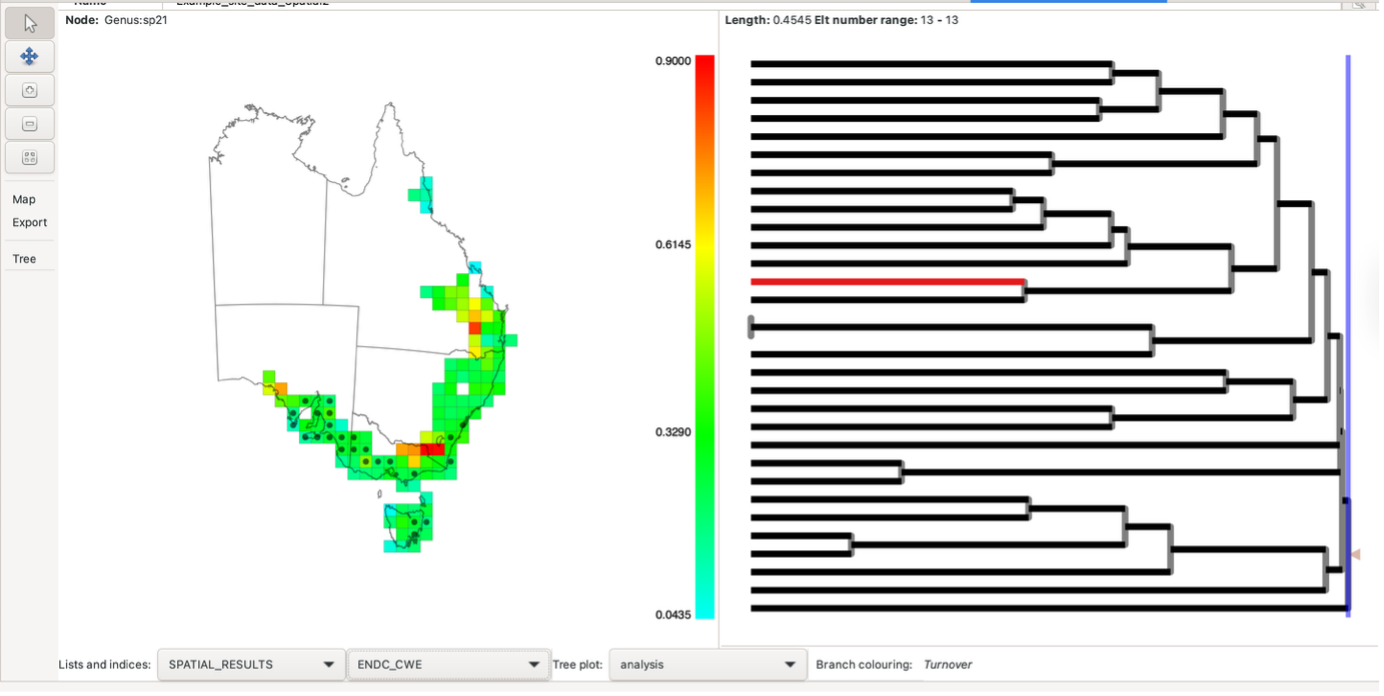This screenshot has width=1384, height=696.
Task: Switch to the Pan tool
Action: (x=29, y=57)
